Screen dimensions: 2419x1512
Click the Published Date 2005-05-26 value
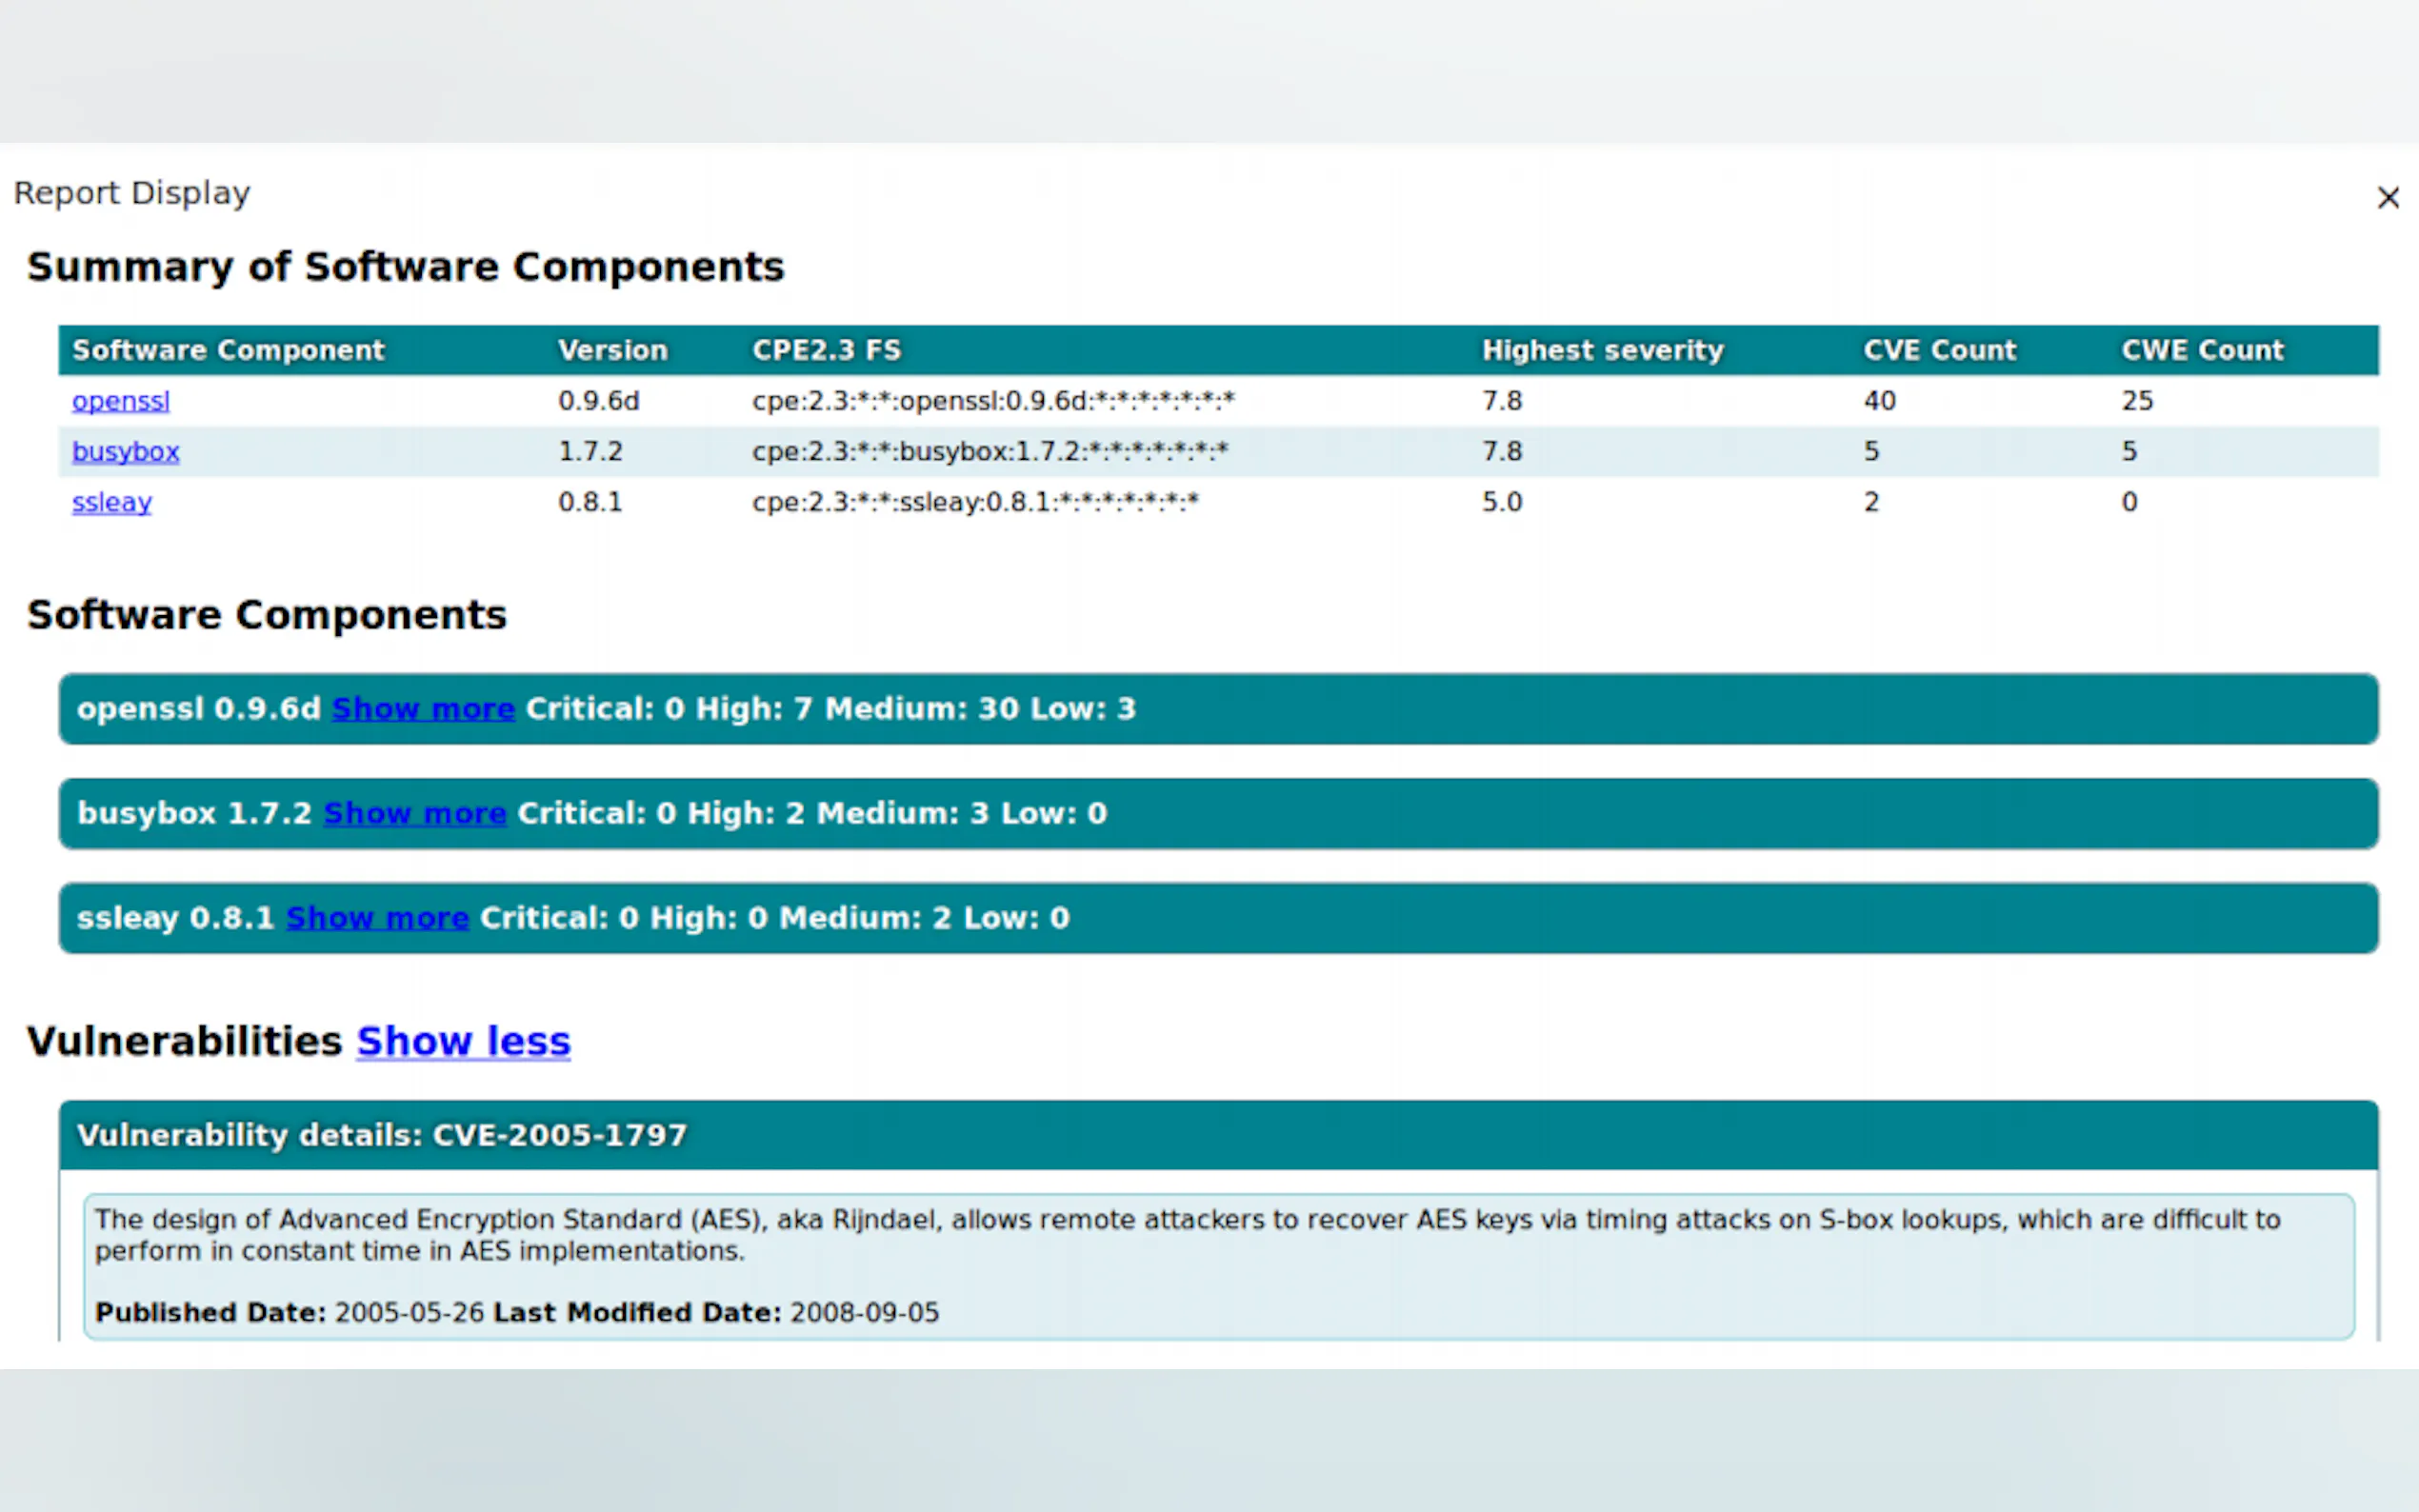tap(409, 1312)
